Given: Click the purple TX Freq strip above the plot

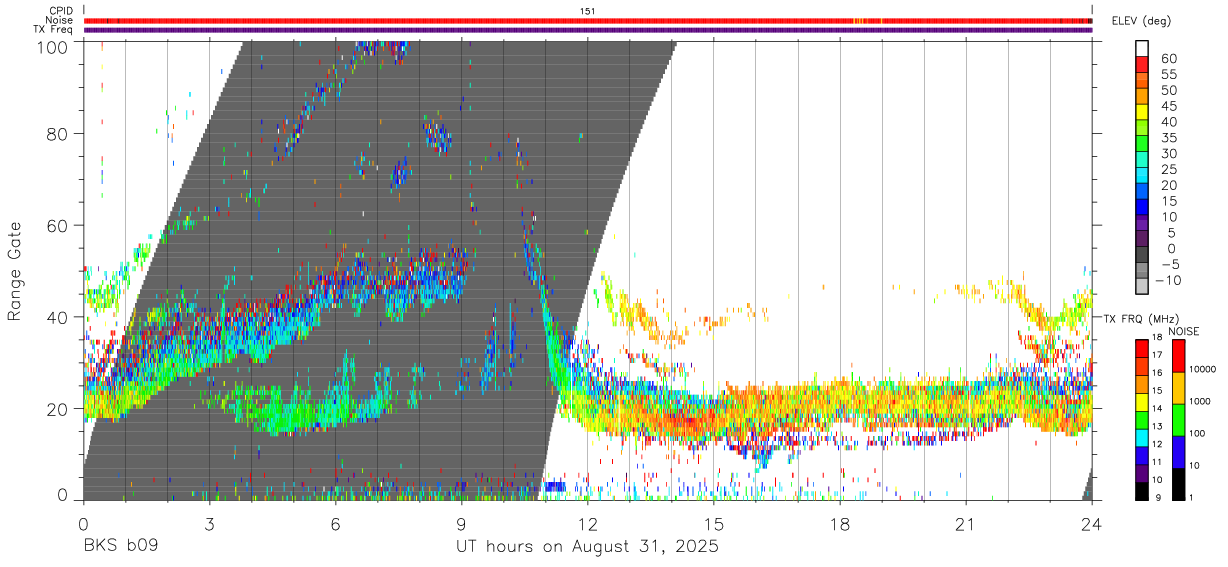Looking at the screenshot, I should [x=588, y=30].
